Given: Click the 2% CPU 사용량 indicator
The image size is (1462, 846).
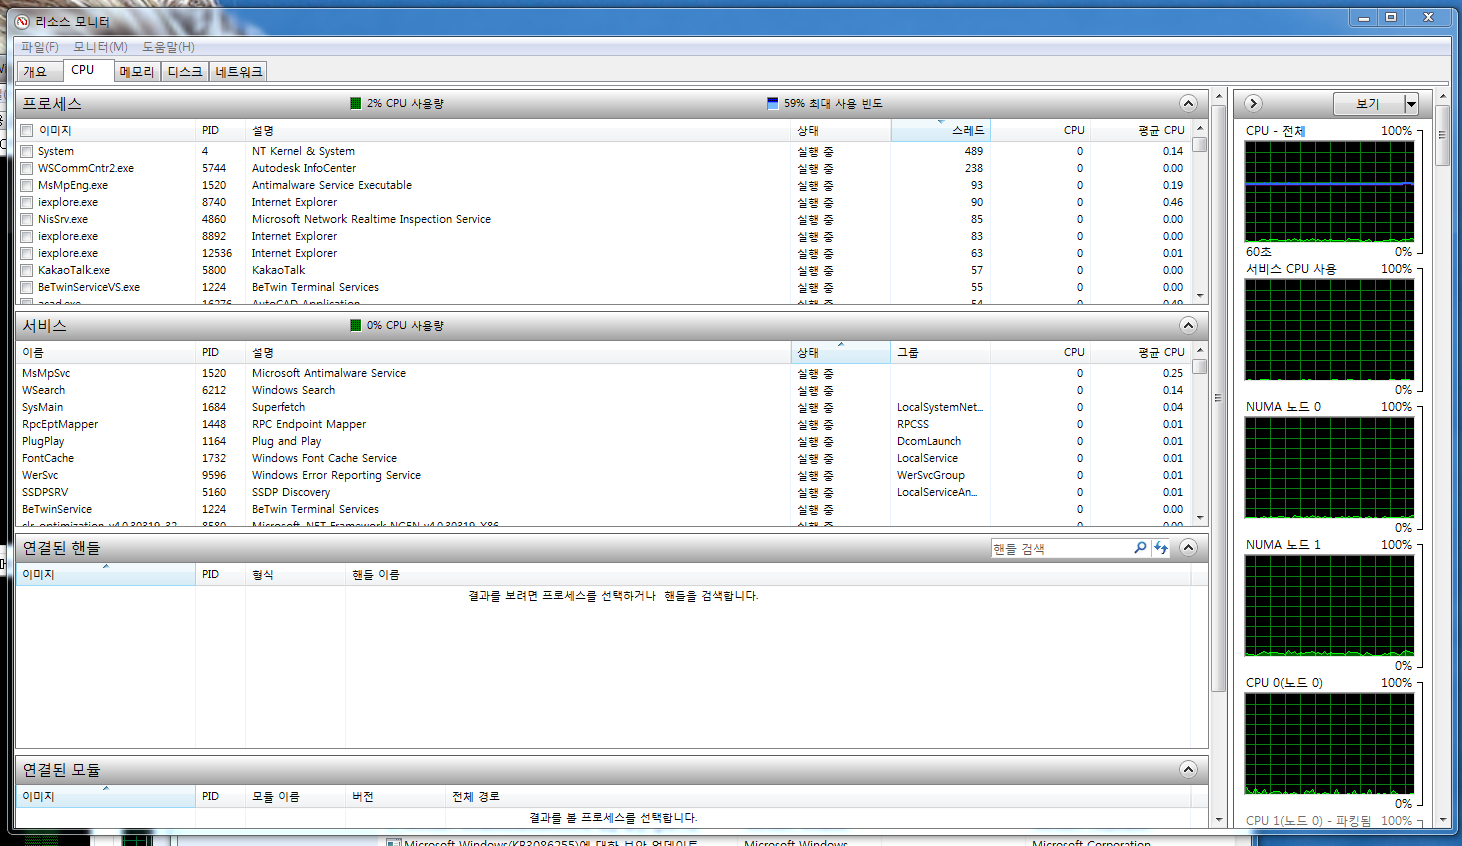Looking at the screenshot, I should coord(397,103).
